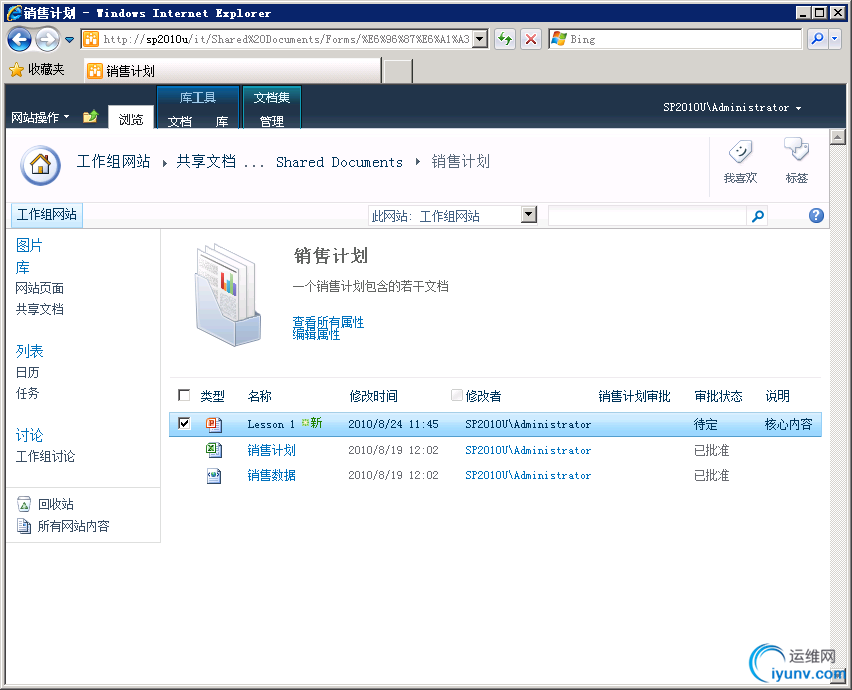Click the 标签 tags and notes icon
This screenshot has height=690, width=852.
(x=797, y=149)
